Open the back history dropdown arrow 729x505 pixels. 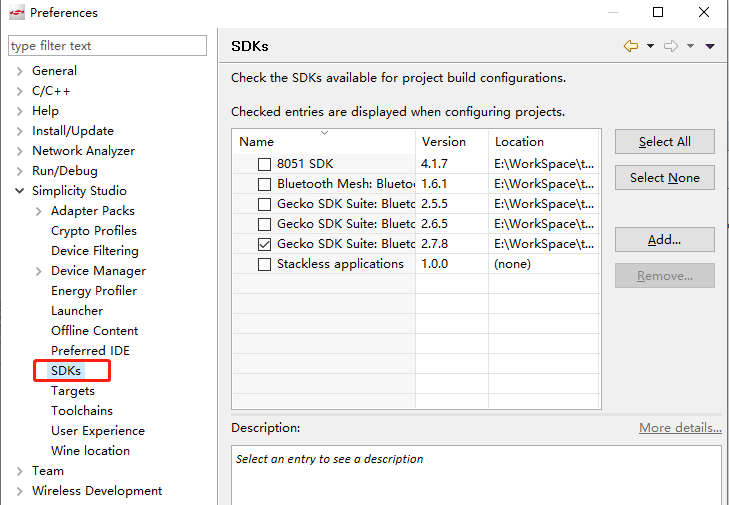click(650, 46)
